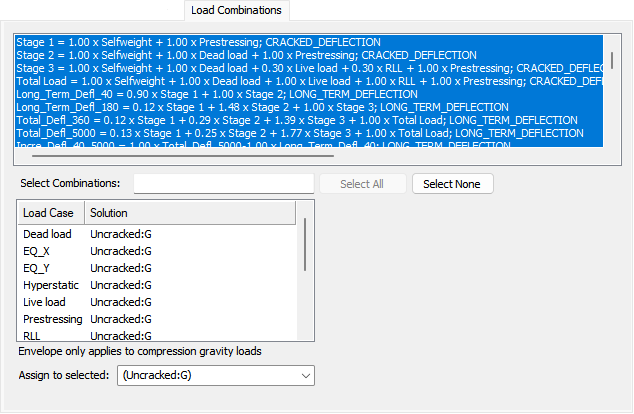The image size is (634, 414).
Task: Open the Assign to selected dropdown
Action: coord(216,375)
